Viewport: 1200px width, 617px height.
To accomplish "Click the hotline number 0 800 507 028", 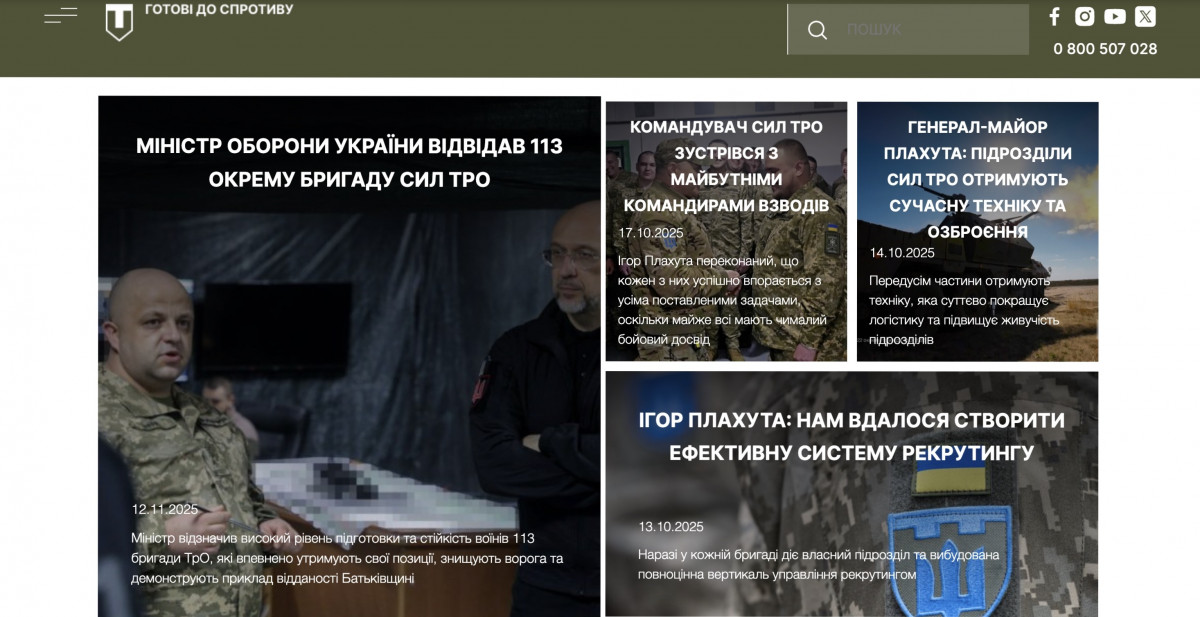I will [x=1105, y=49].
